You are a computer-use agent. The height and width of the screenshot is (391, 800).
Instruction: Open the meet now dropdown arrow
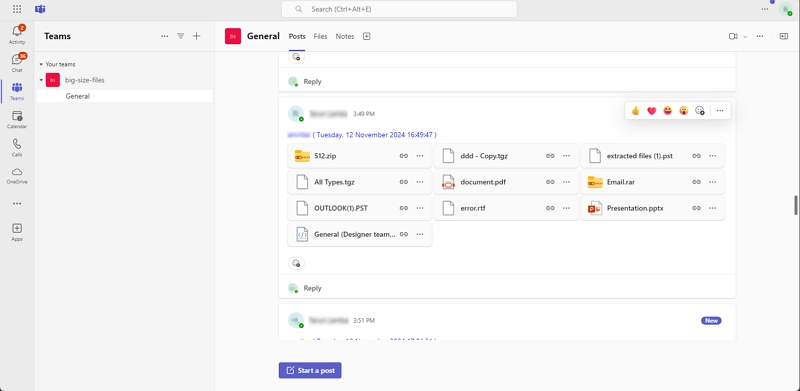pos(745,37)
